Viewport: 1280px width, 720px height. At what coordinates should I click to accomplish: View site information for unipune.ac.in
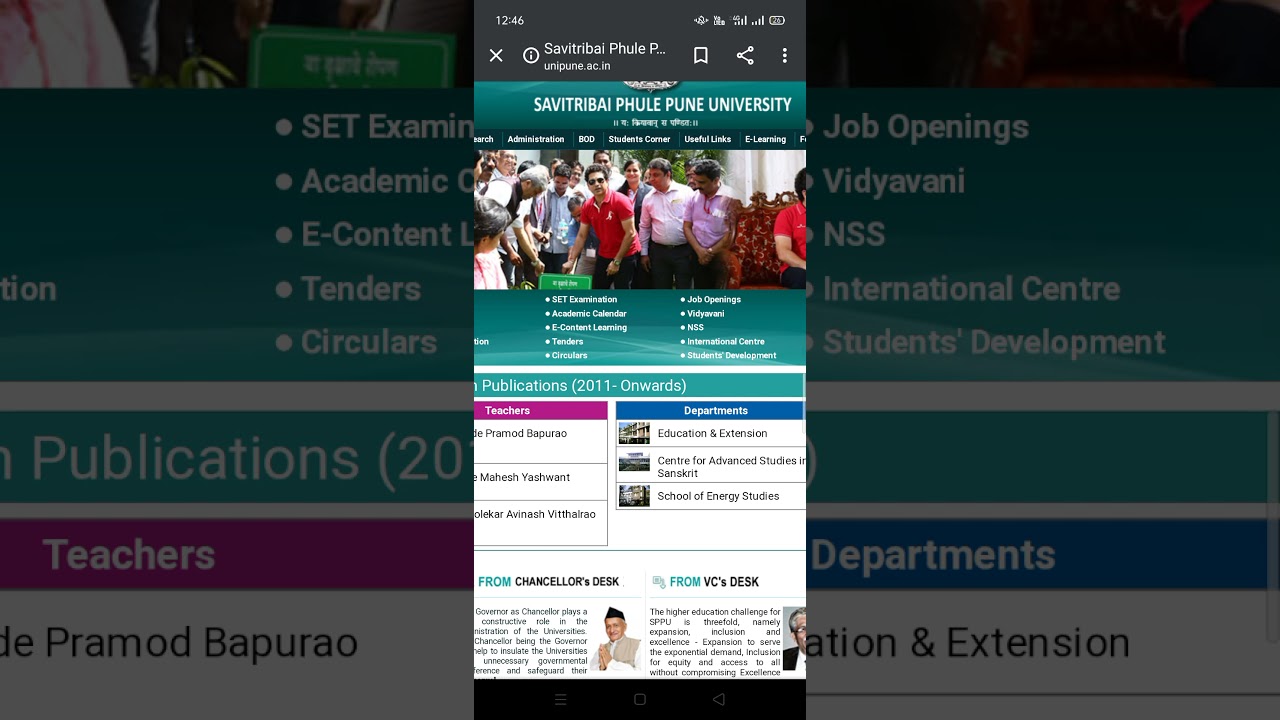(x=531, y=56)
